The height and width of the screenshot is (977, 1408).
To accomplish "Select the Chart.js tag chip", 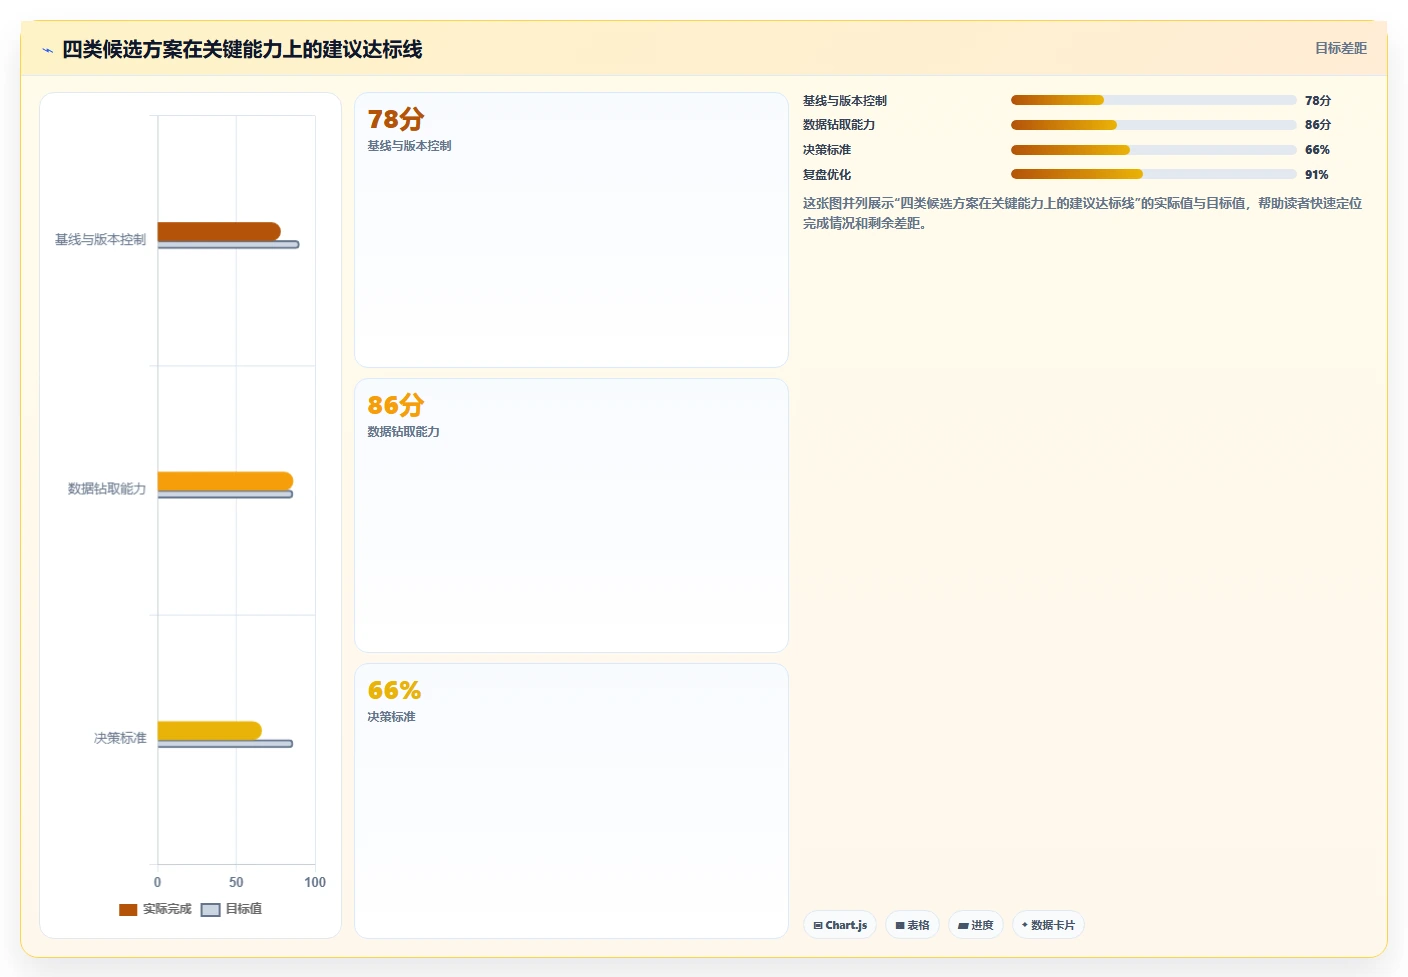I will tap(840, 925).
